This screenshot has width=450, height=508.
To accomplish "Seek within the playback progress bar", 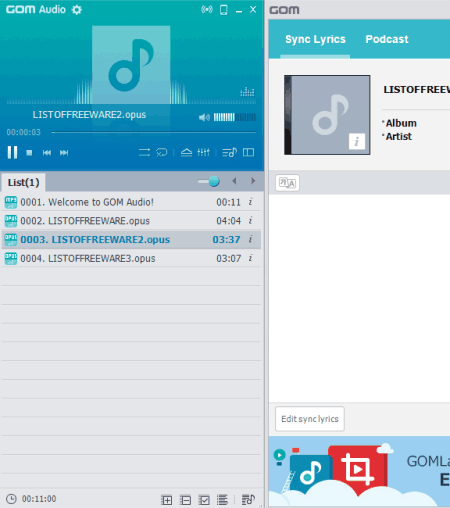I will tap(154, 132).
